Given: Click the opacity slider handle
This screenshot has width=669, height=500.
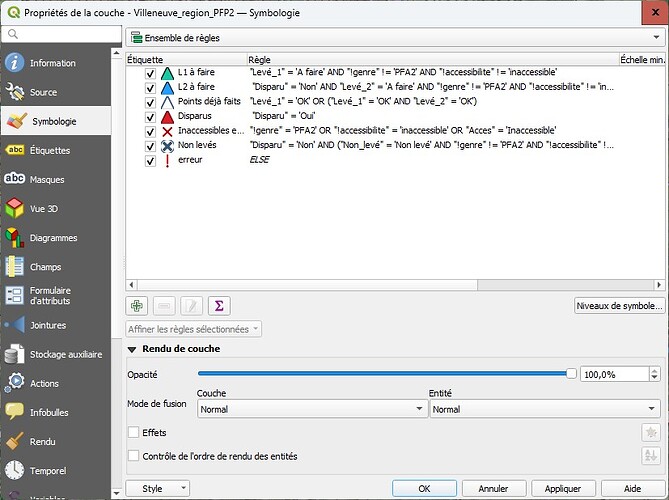Looking at the screenshot, I should click(571, 374).
